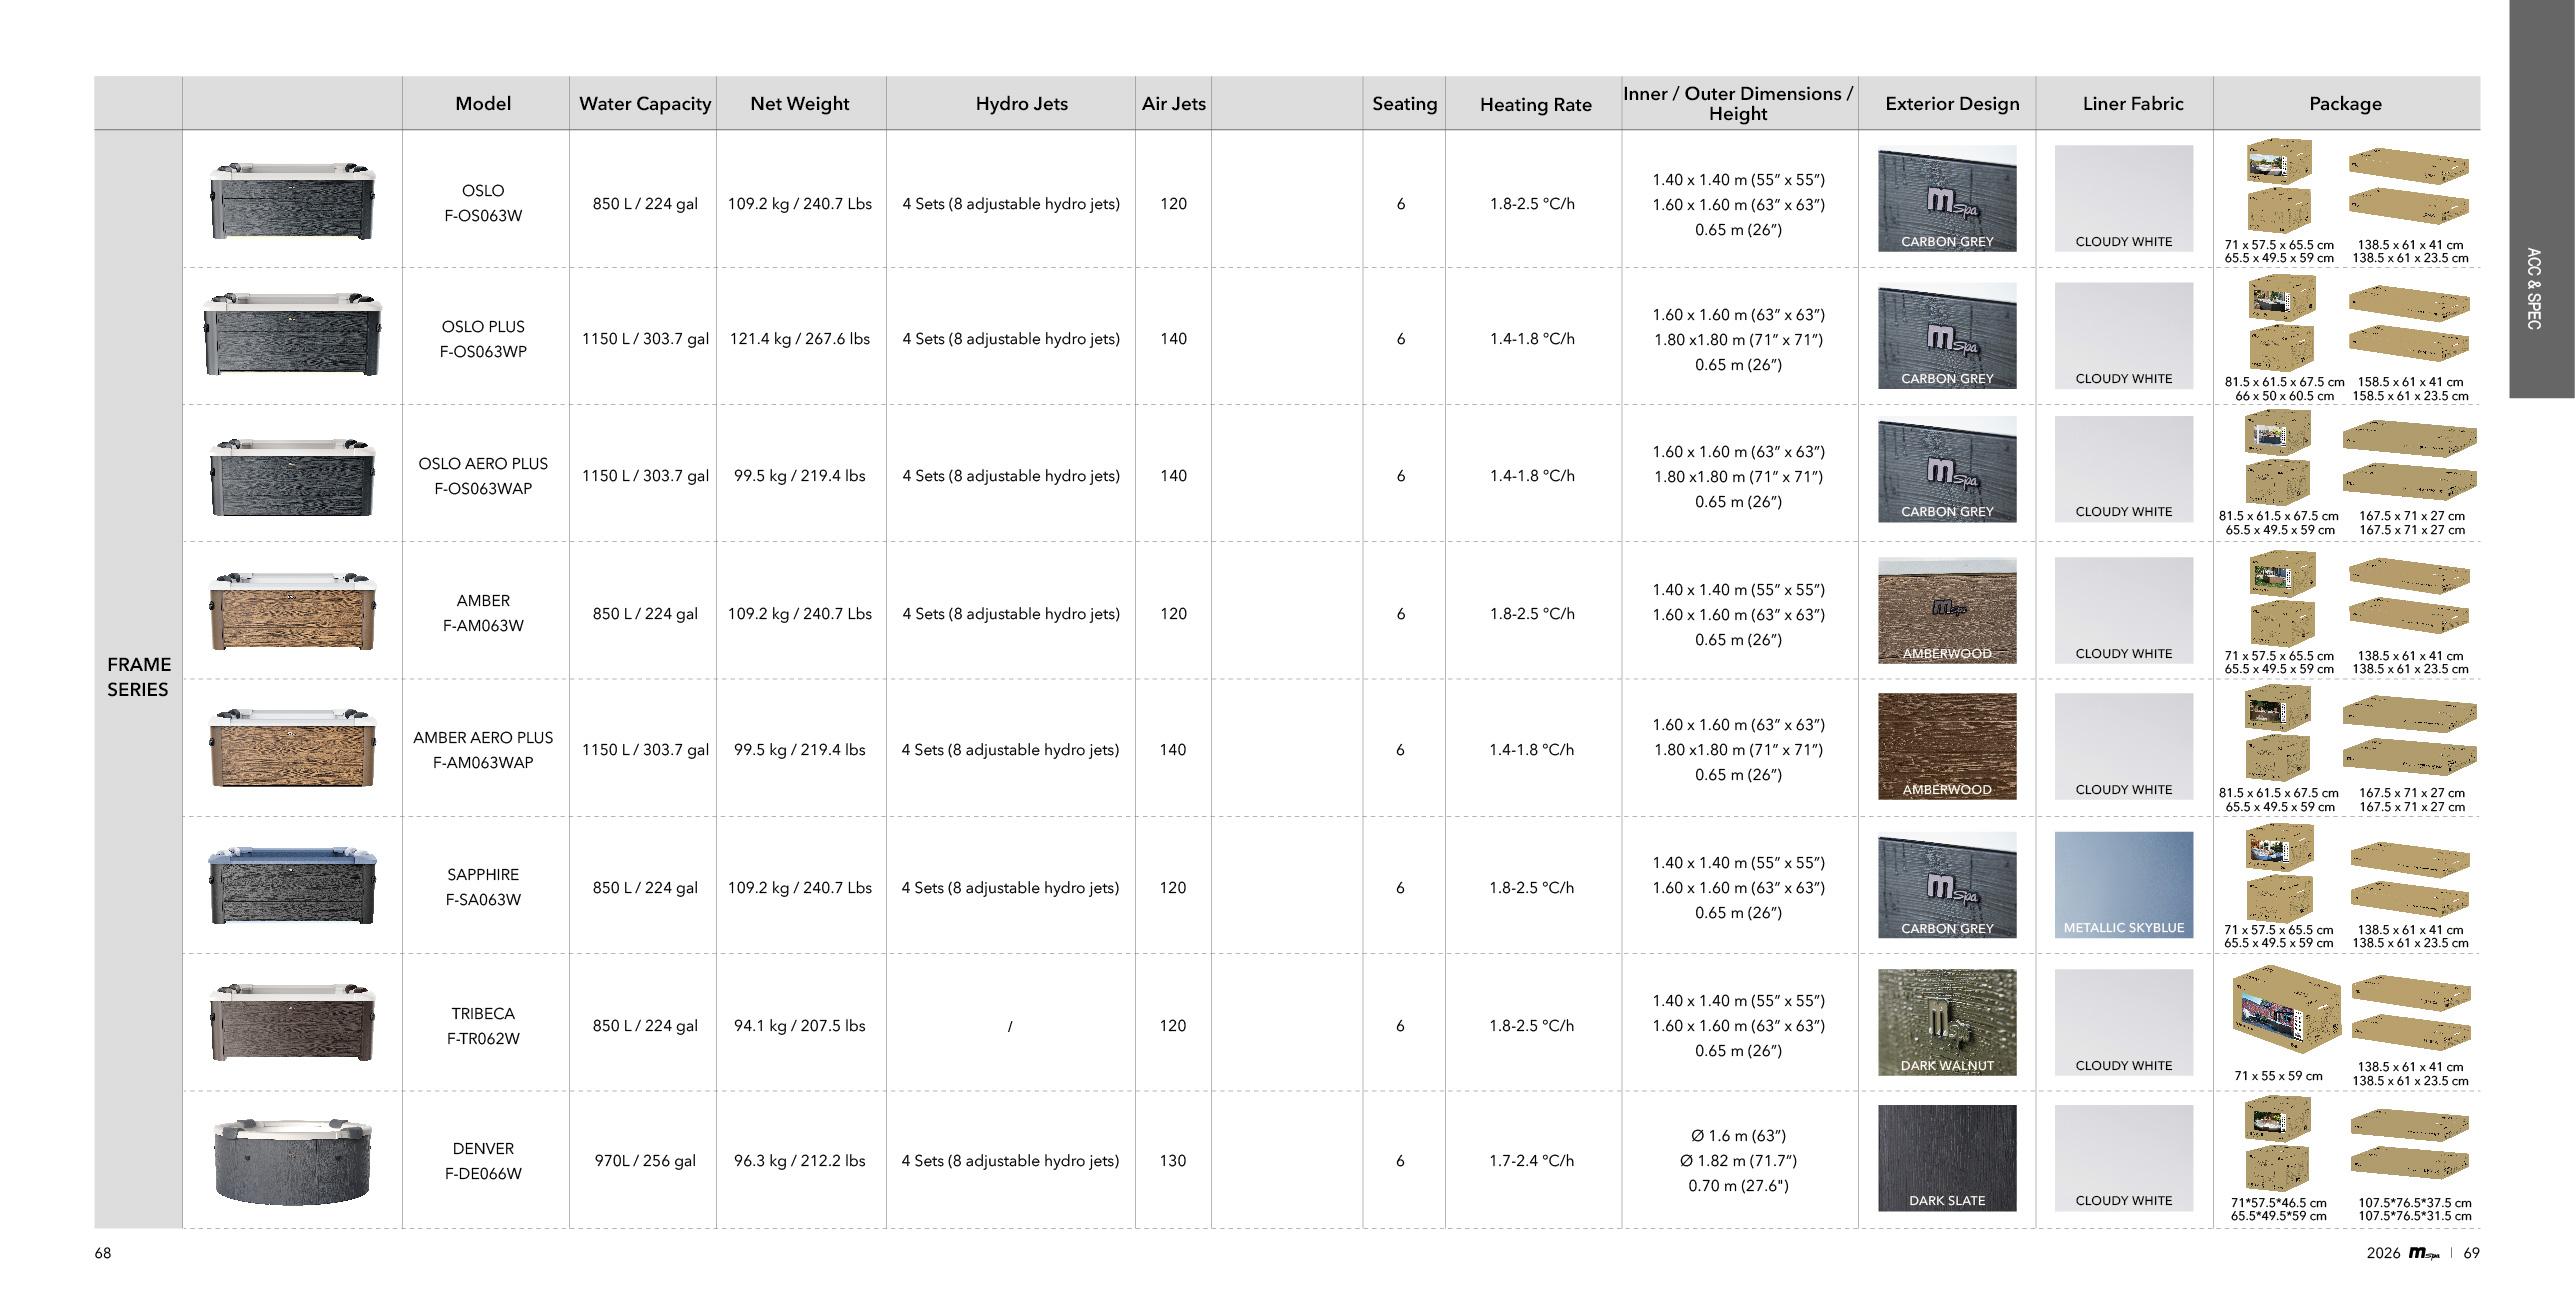Click the MSpa logo in footer
The image size is (2575, 1305).
pos(2423,1253)
